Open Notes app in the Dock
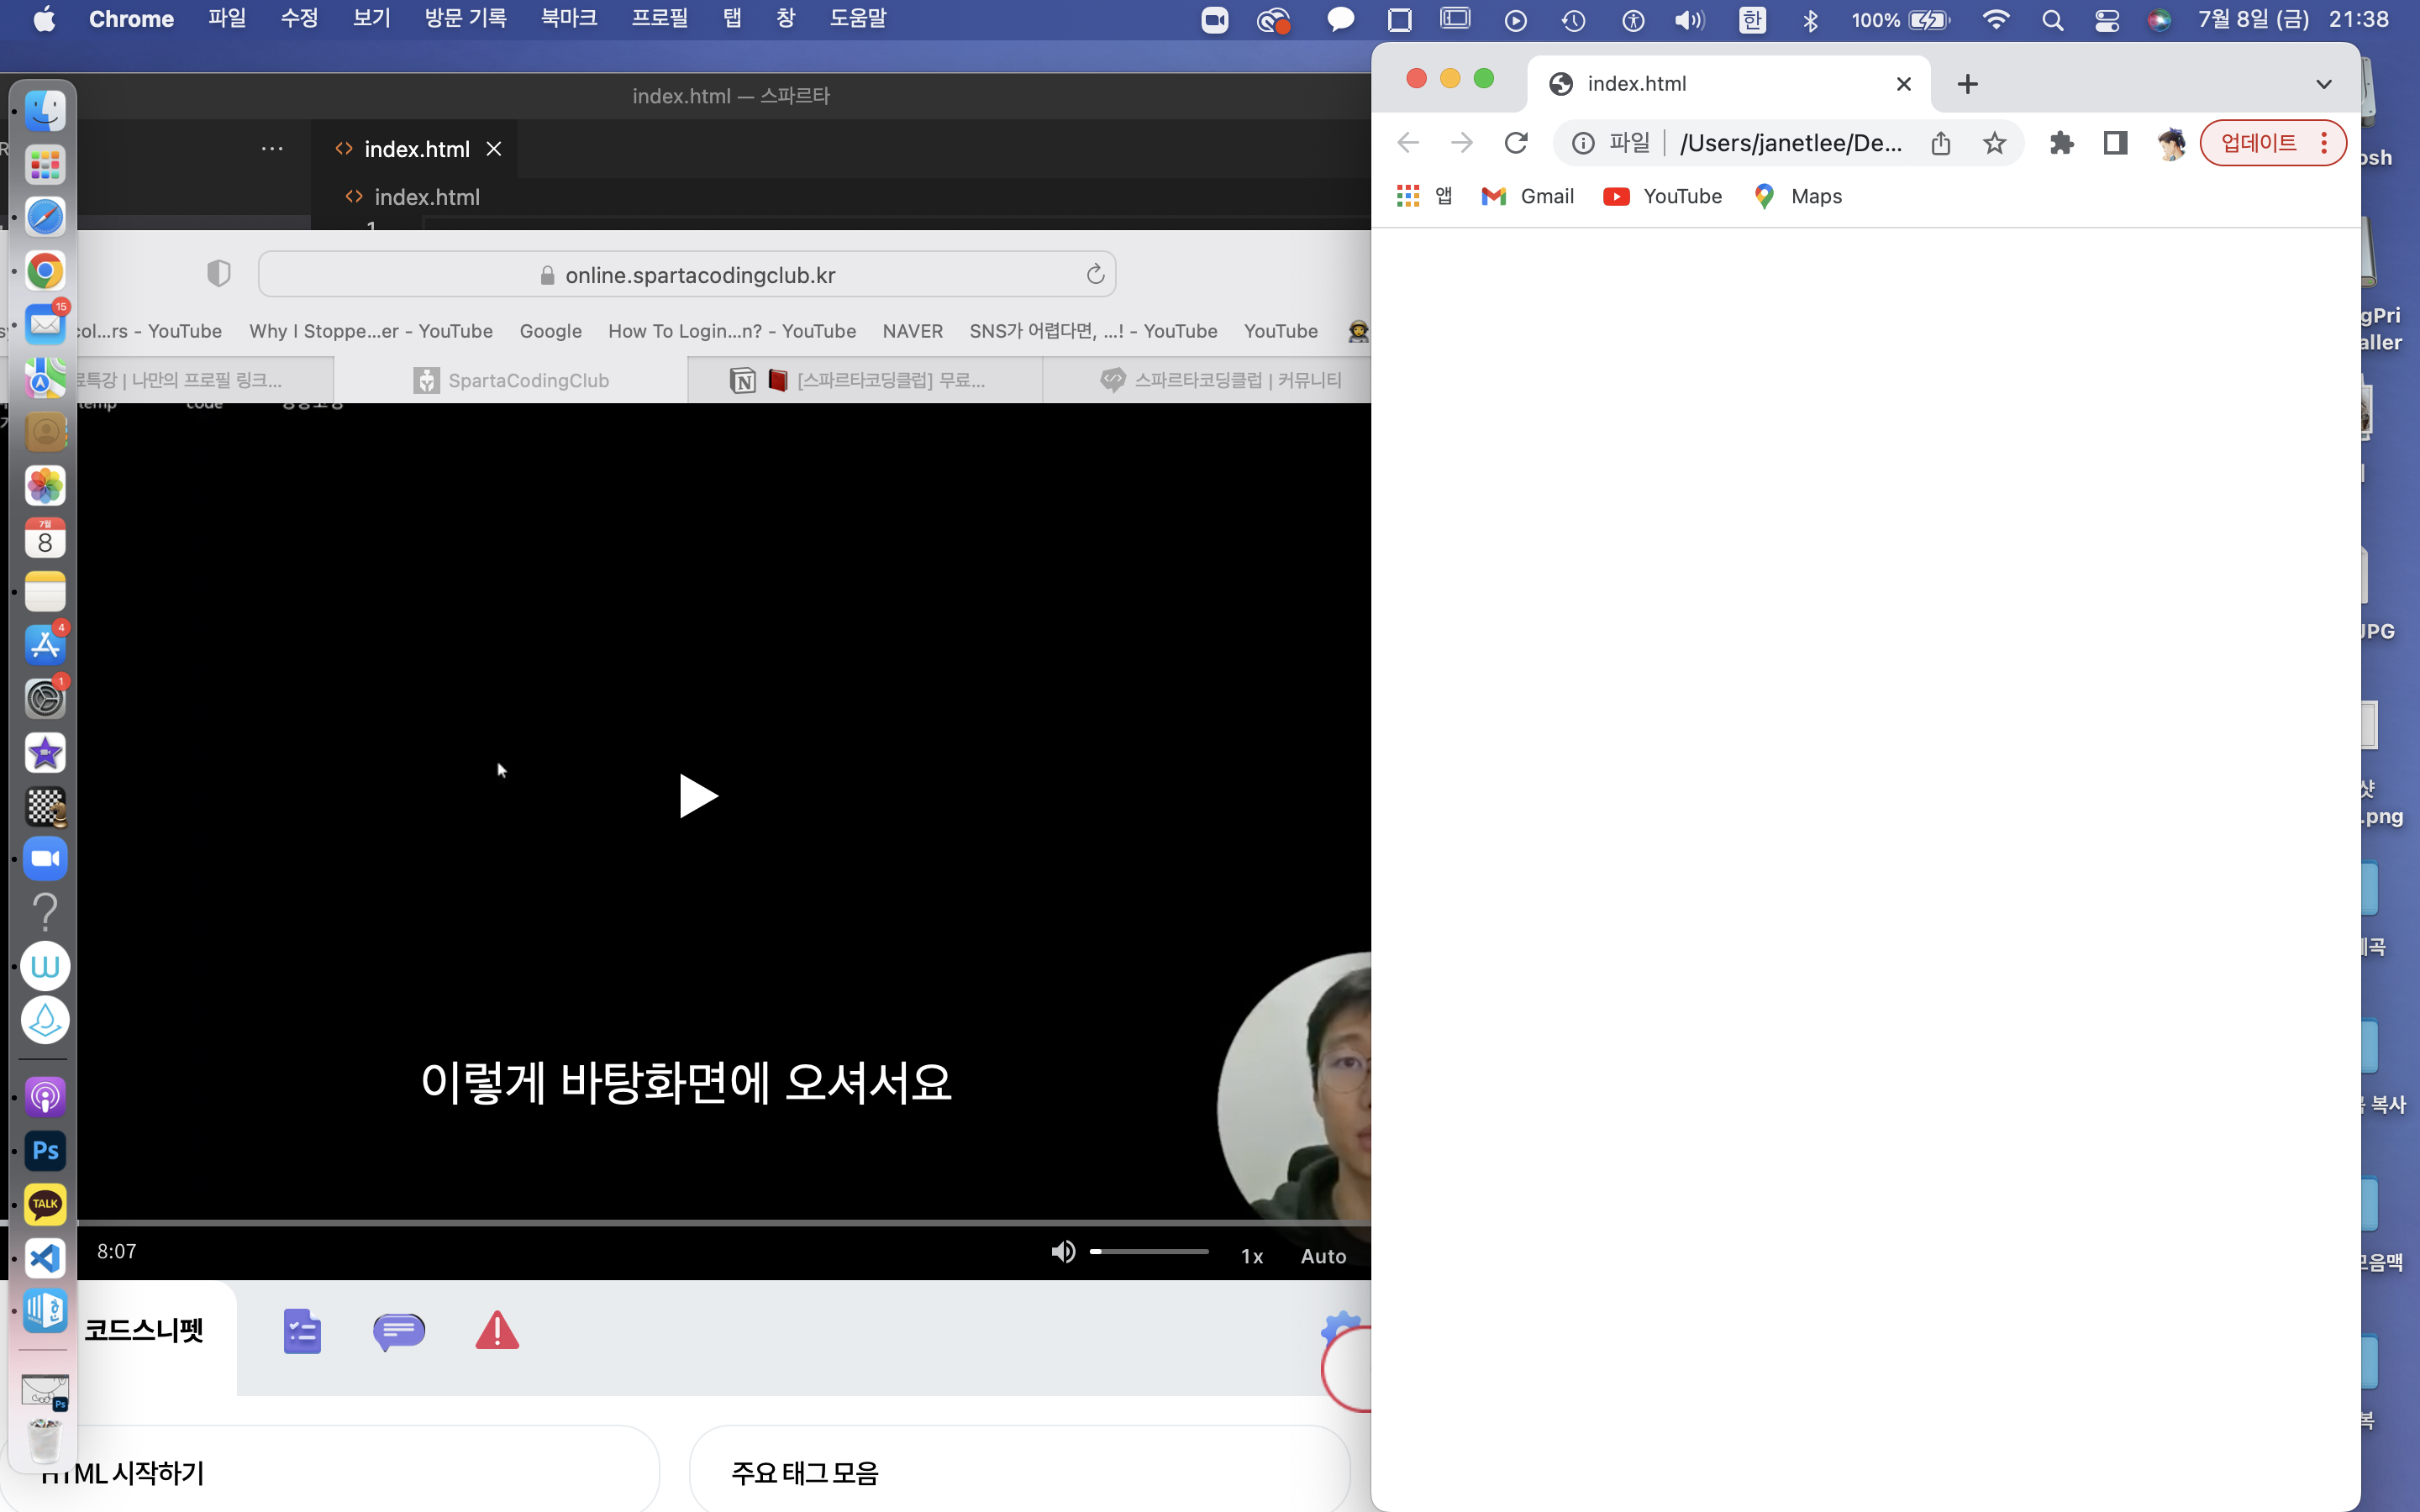2420x1512 pixels. pos(45,592)
